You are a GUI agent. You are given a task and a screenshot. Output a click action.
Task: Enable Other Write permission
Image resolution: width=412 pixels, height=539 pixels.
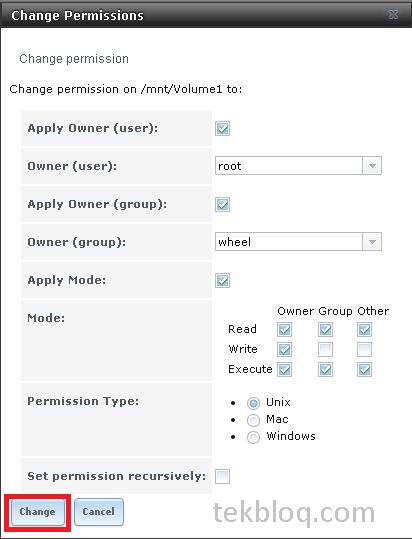point(364,350)
